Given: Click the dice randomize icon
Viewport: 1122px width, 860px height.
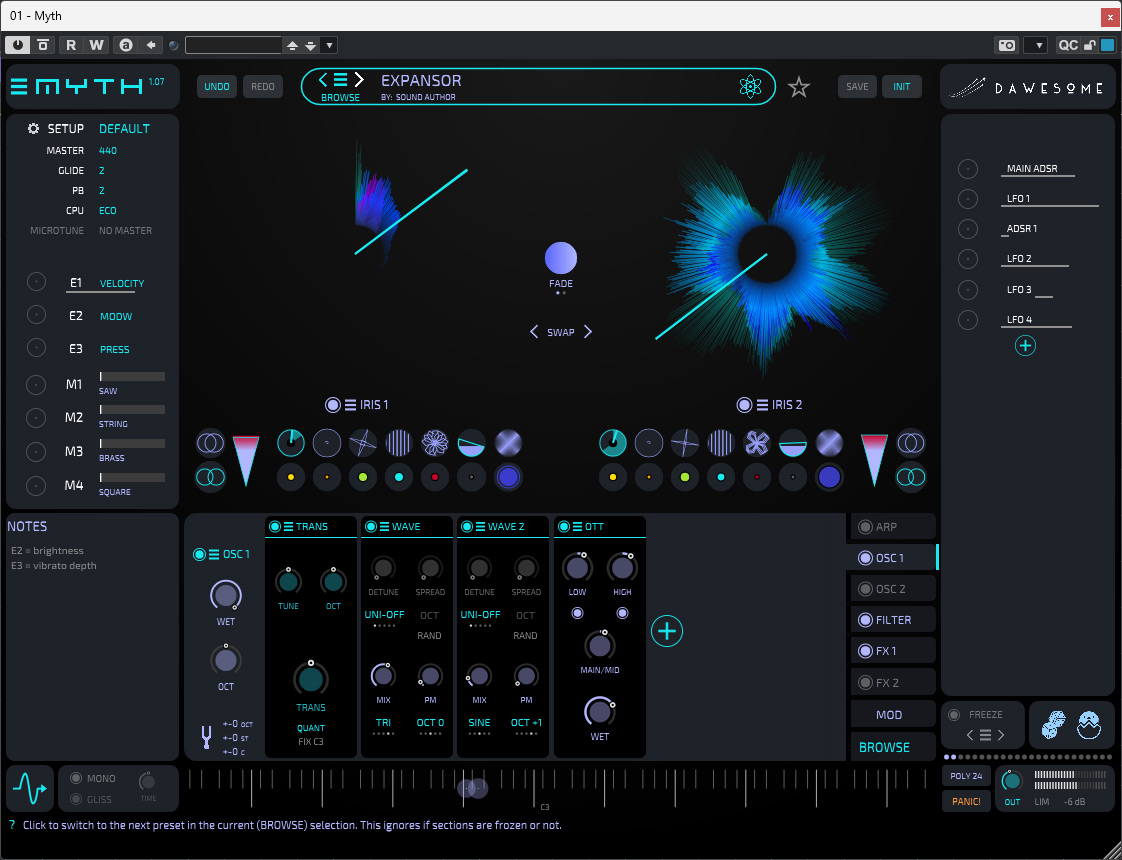Looking at the screenshot, I should pos(1054,725).
